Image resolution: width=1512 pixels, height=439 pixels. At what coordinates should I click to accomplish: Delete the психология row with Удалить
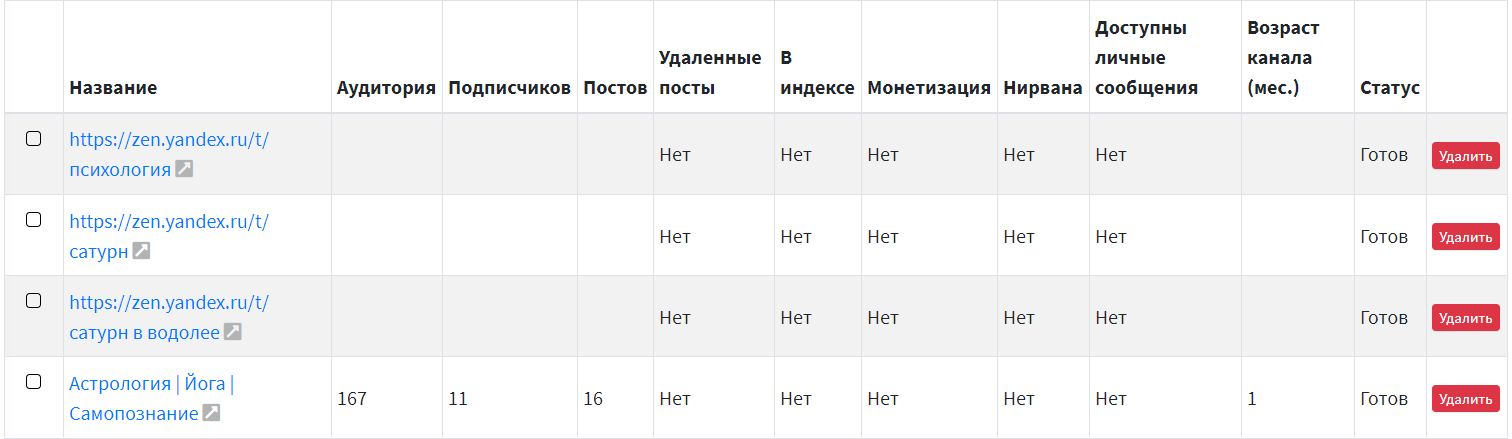pos(1465,156)
